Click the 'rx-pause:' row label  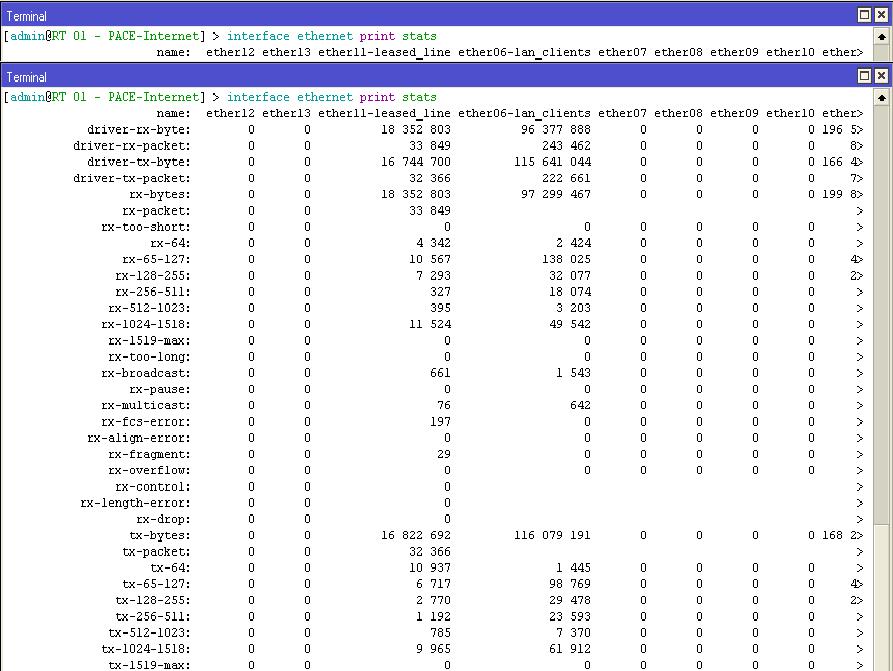160,389
